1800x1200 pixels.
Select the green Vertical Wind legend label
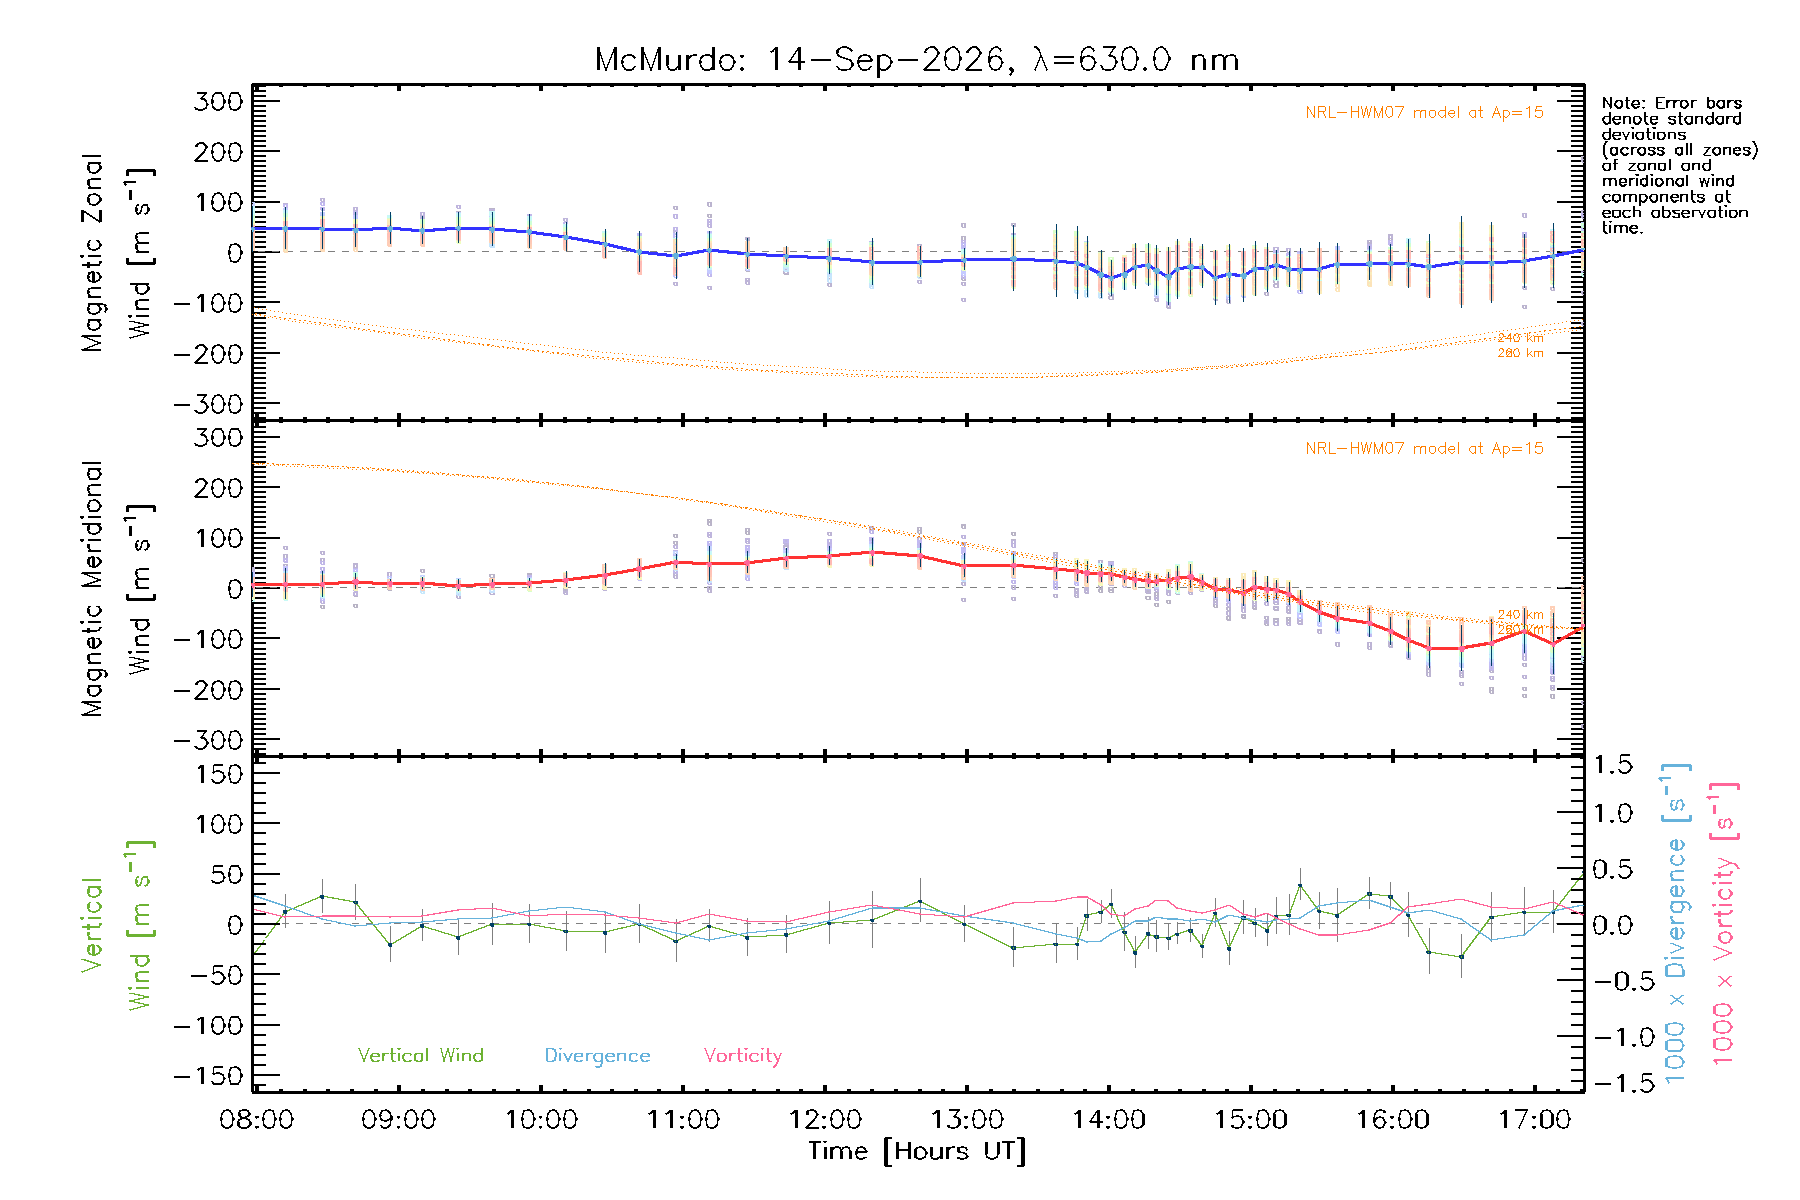[420, 1055]
